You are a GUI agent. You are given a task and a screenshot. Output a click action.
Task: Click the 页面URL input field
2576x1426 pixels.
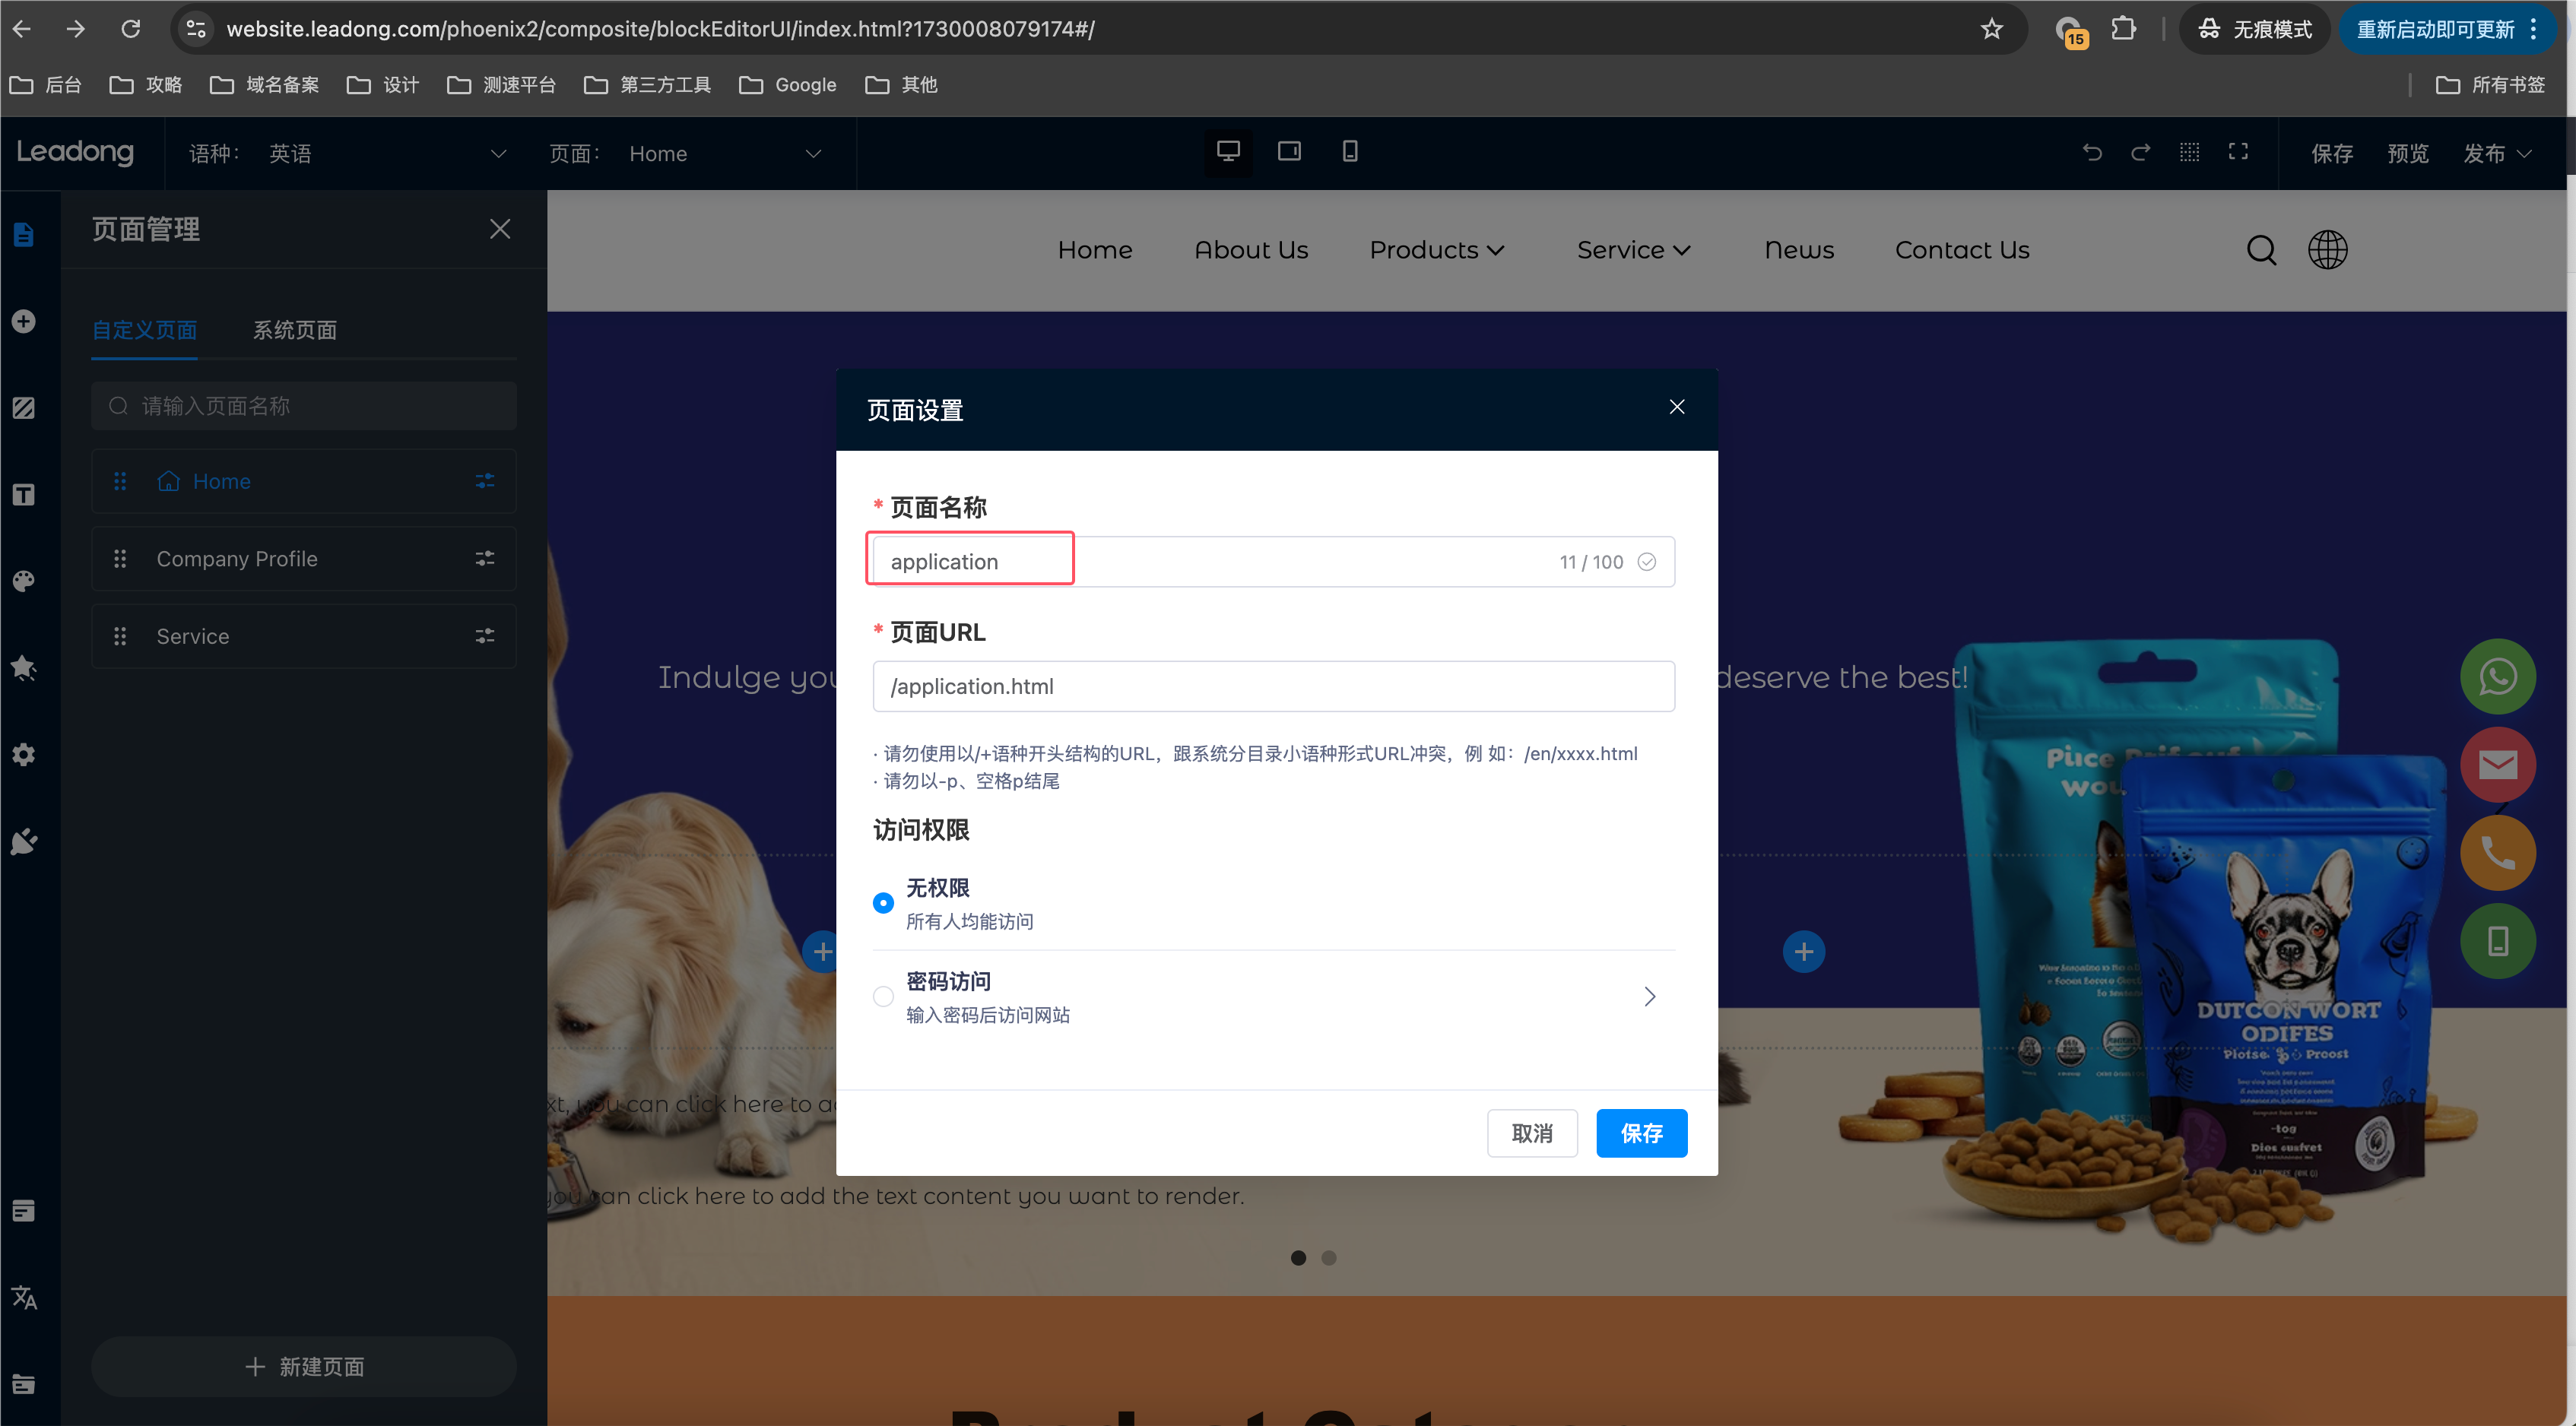pos(1273,686)
